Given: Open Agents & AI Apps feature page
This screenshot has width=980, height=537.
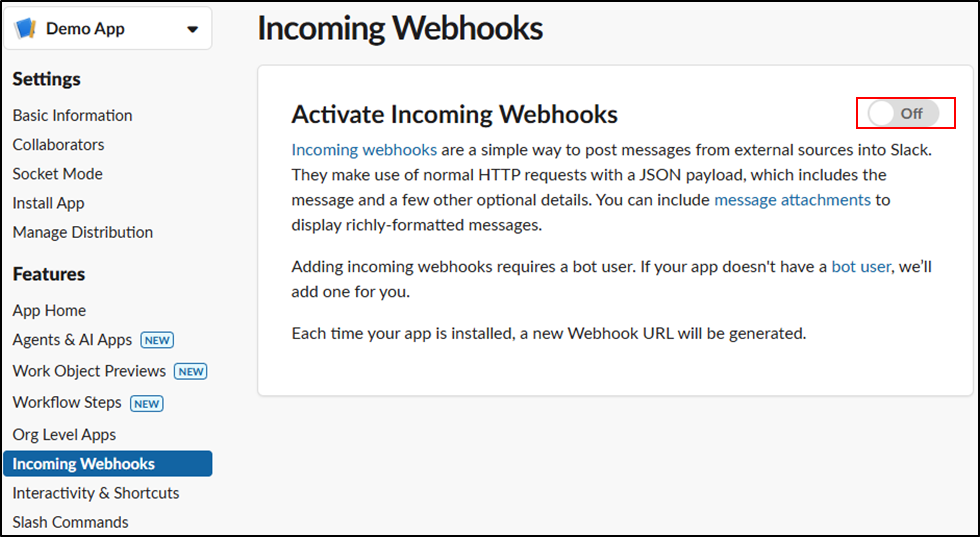Looking at the screenshot, I should (x=72, y=340).
